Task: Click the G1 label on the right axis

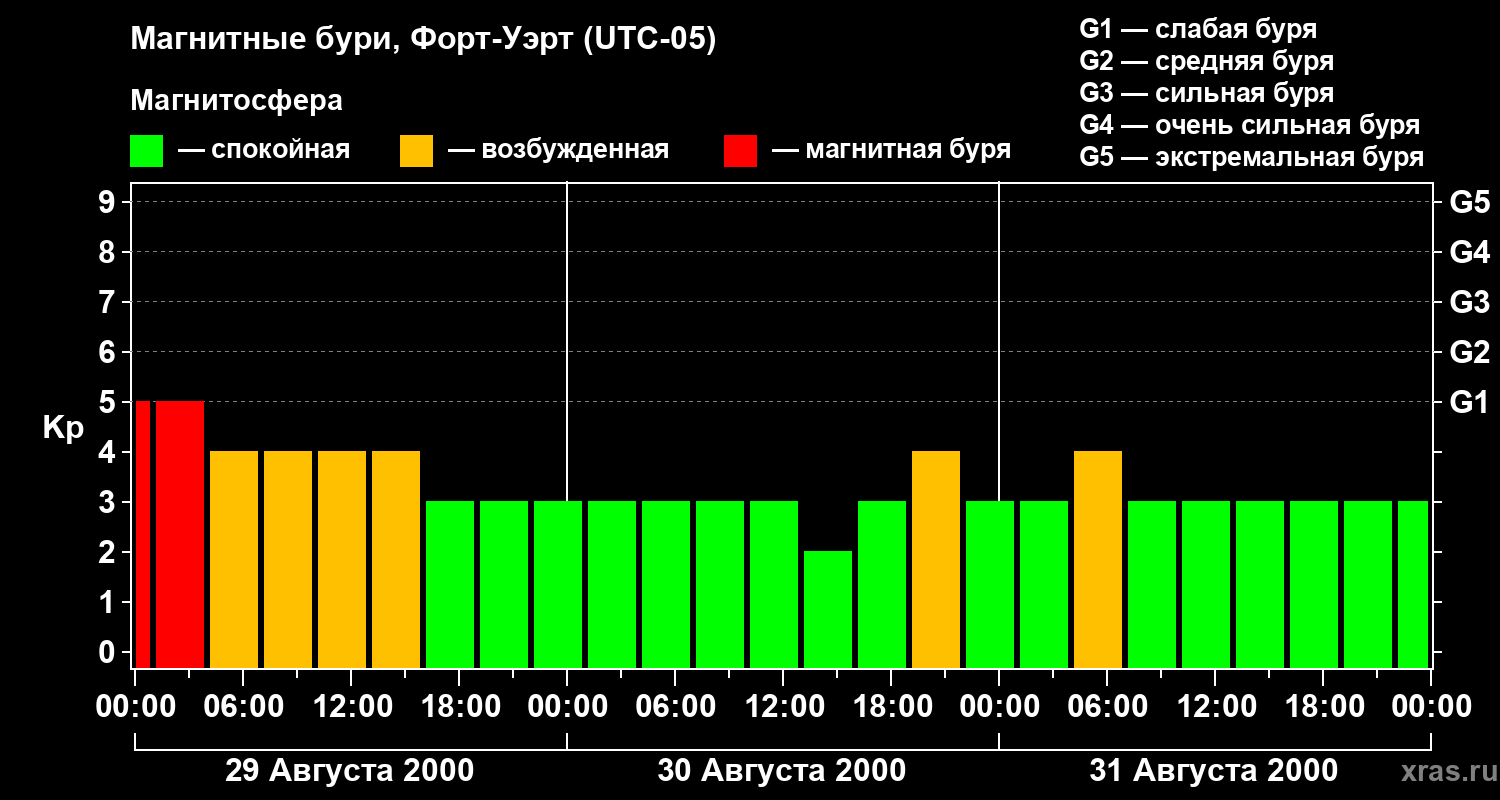Action: (1469, 402)
